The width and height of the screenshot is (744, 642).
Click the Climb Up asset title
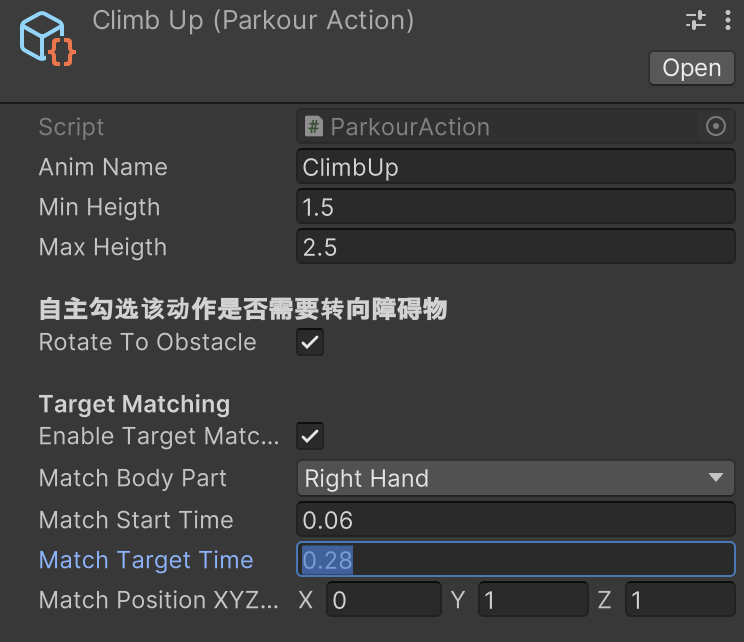point(253,20)
